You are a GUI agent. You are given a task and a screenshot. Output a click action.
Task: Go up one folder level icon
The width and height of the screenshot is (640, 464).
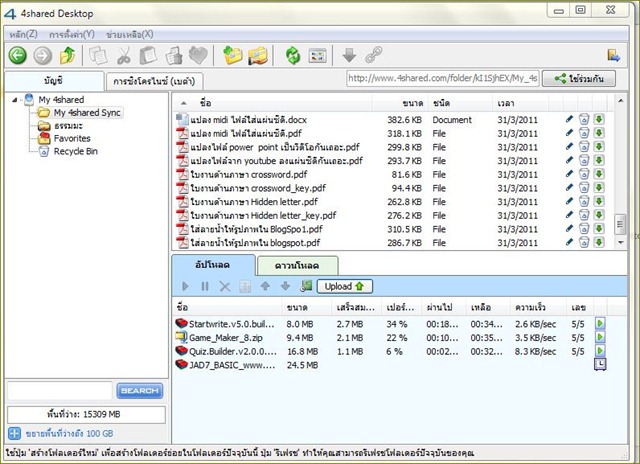tap(67, 56)
